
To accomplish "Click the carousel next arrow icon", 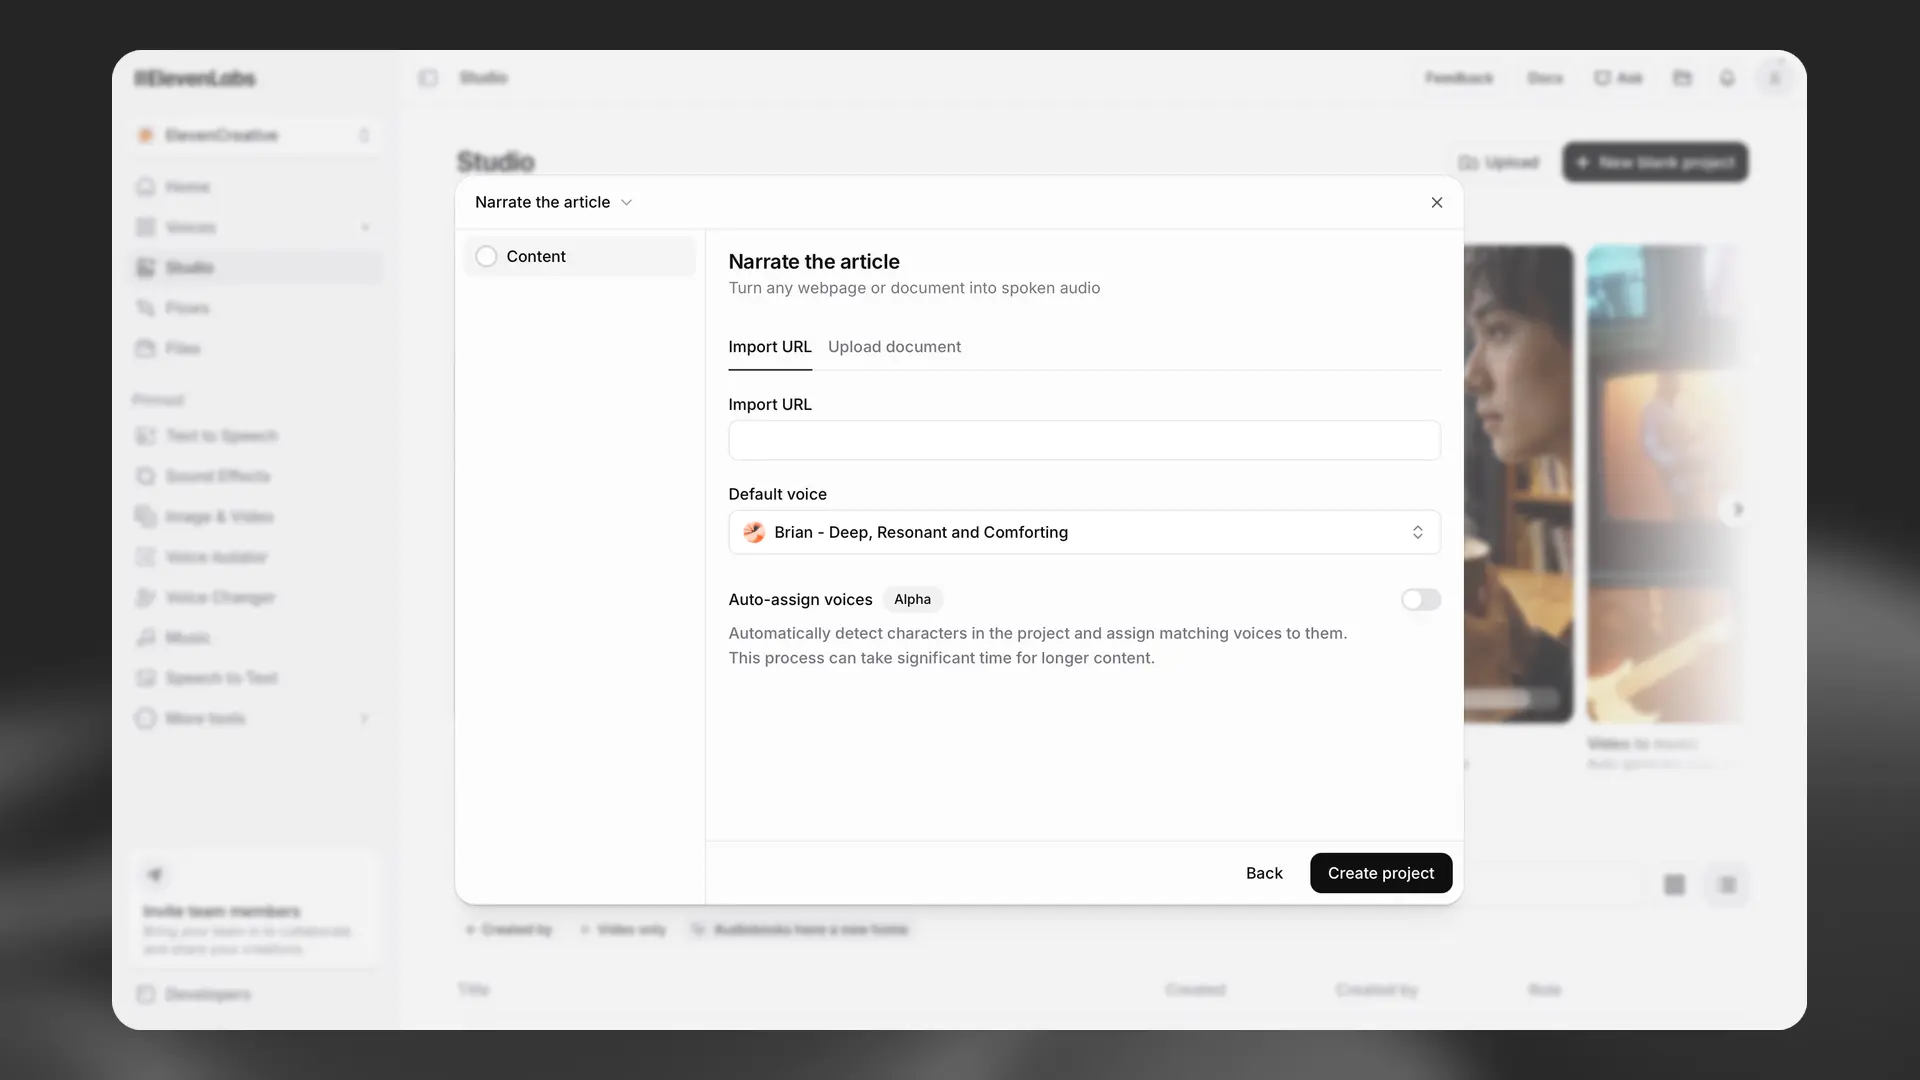I will pyautogui.click(x=1738, y=510).
